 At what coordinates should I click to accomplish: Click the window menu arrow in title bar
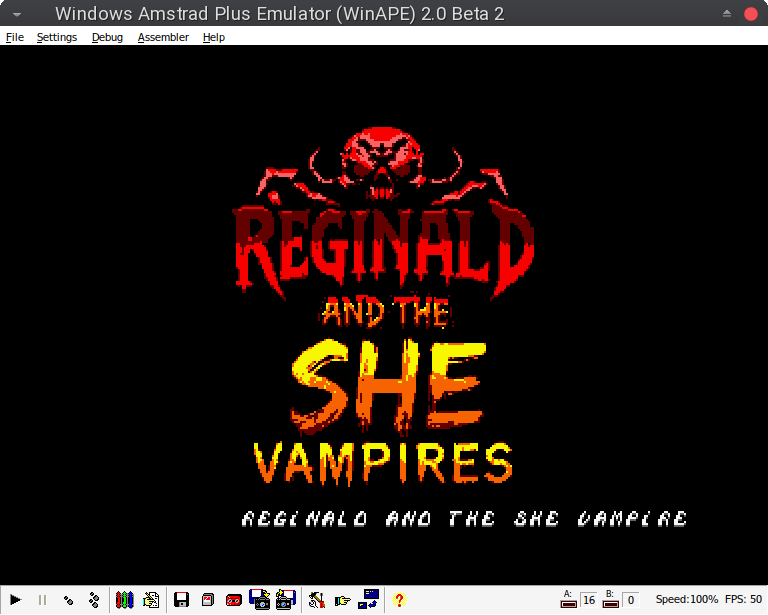[17, 14]
